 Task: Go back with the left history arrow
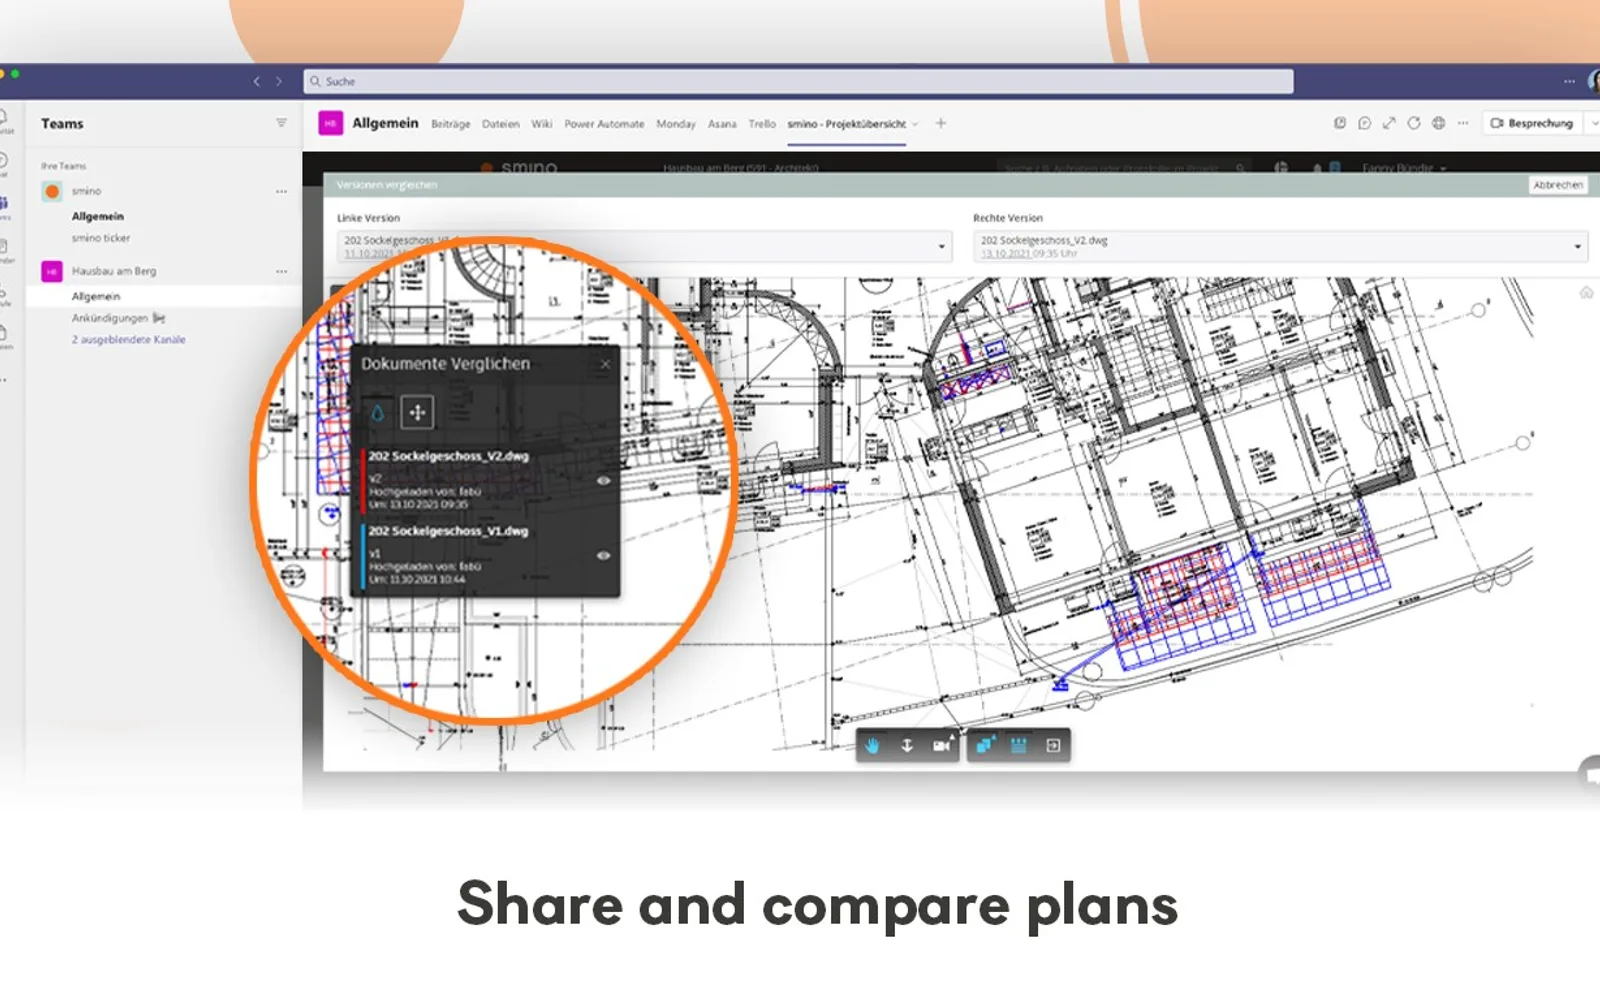point(257,81)
